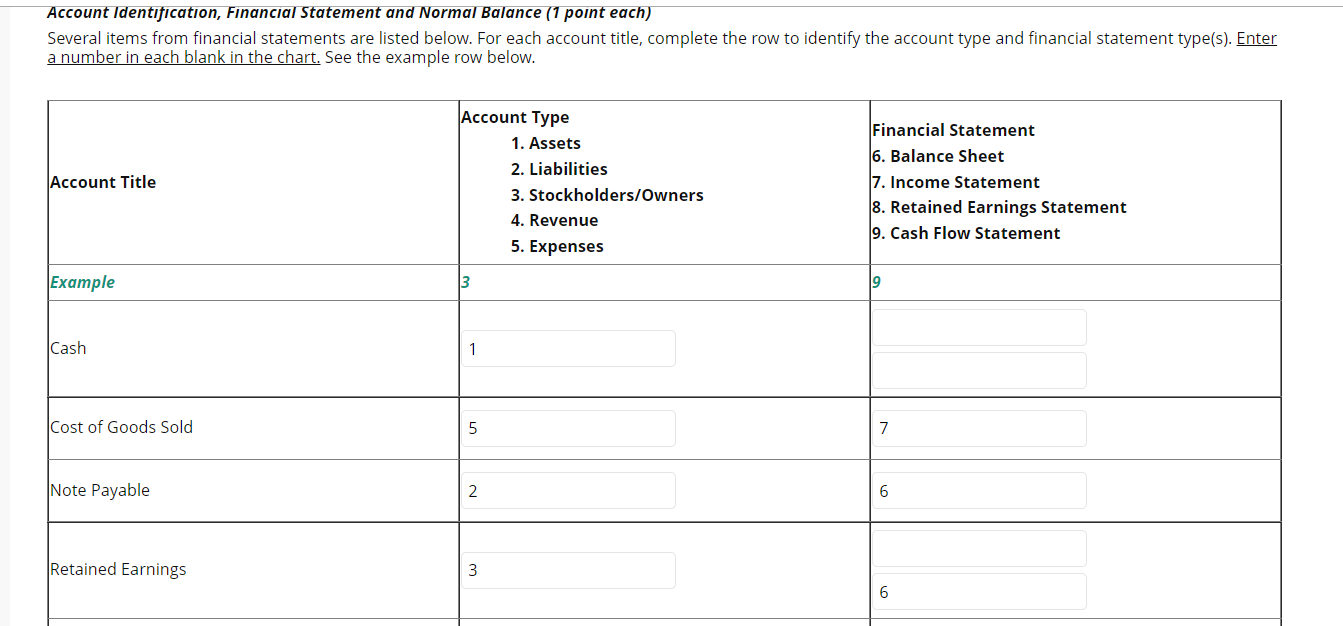Select the first blank financial statement field for Cash
The width and height of the screenshot is (1343, 626).
coord(978,327)
